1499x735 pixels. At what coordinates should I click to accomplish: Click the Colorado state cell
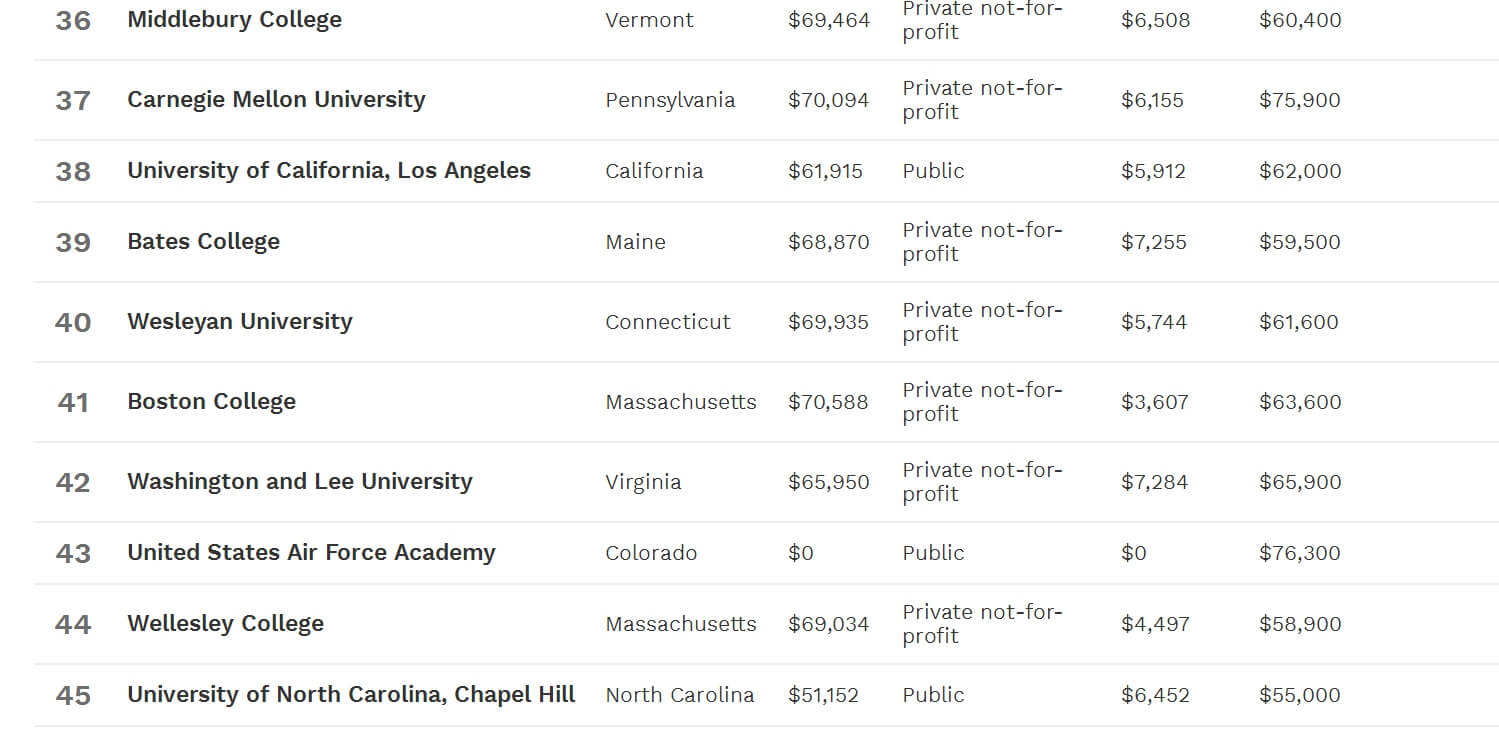click(x=651, y=553)
